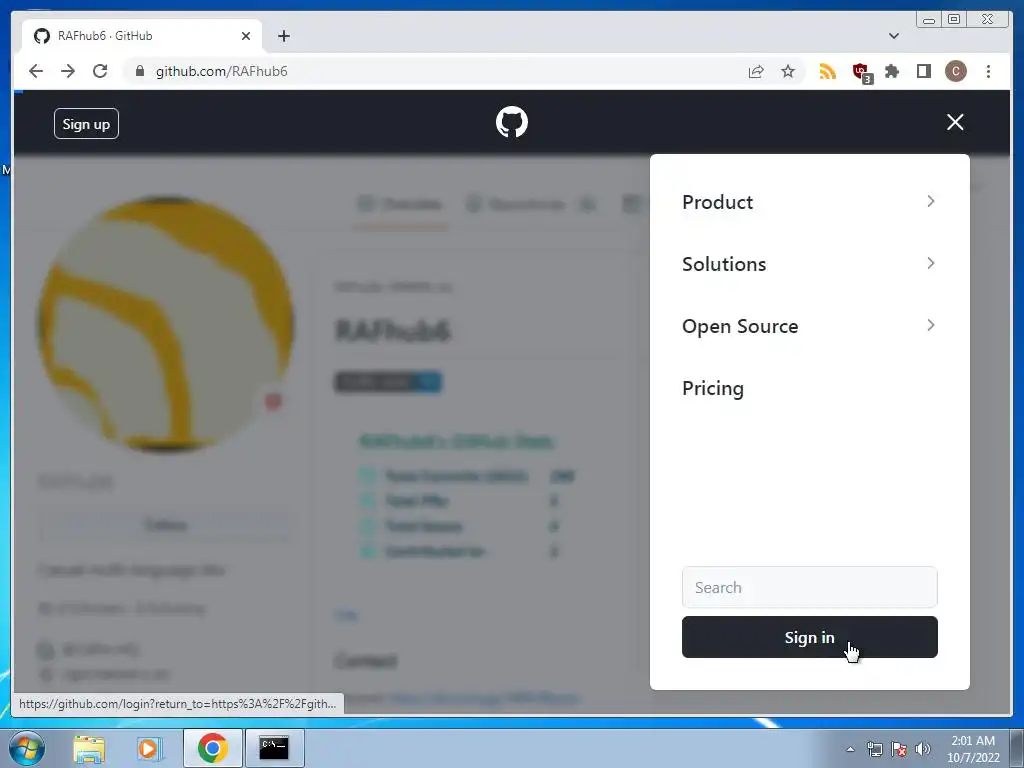Screen dimensions: 1024x768
Task: Click the address bar URL github.com/RAFhub6
Action: (x=221, y=71)
